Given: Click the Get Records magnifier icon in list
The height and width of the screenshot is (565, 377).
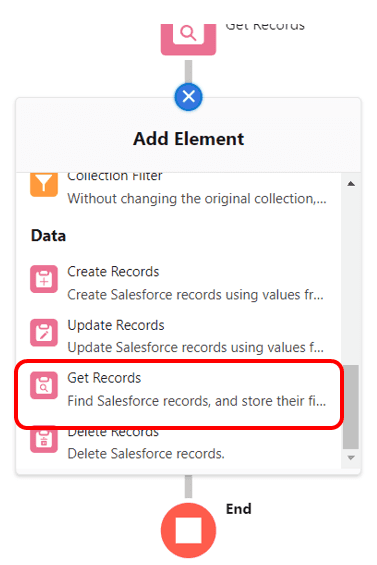Looking at the screenshot, I should click(x=44, y=386).
